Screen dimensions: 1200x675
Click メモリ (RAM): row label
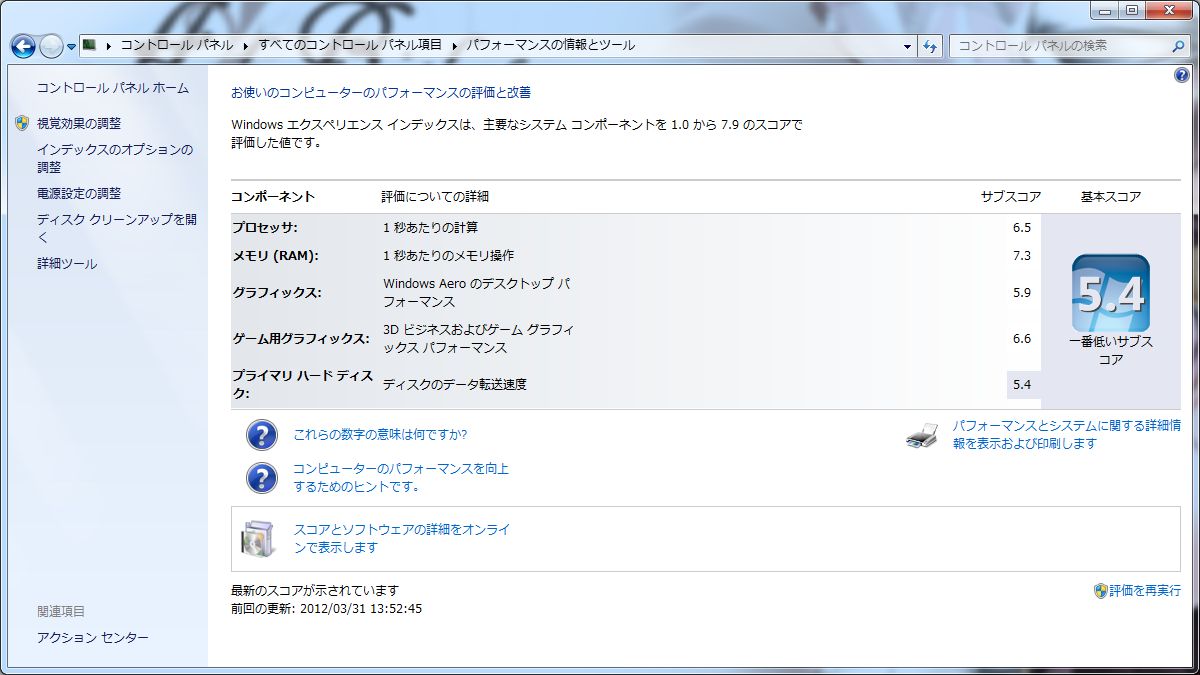[275, 256]
